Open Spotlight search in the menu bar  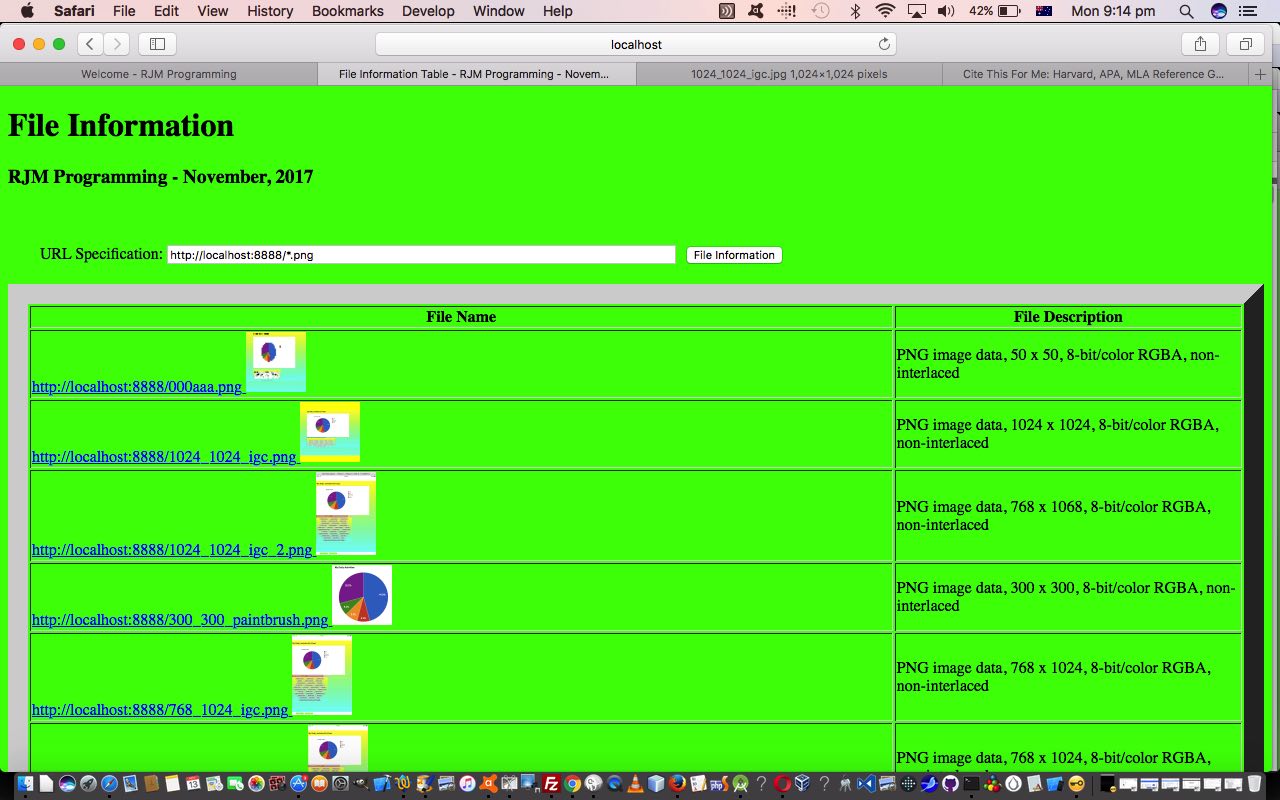pos(1186,11)
